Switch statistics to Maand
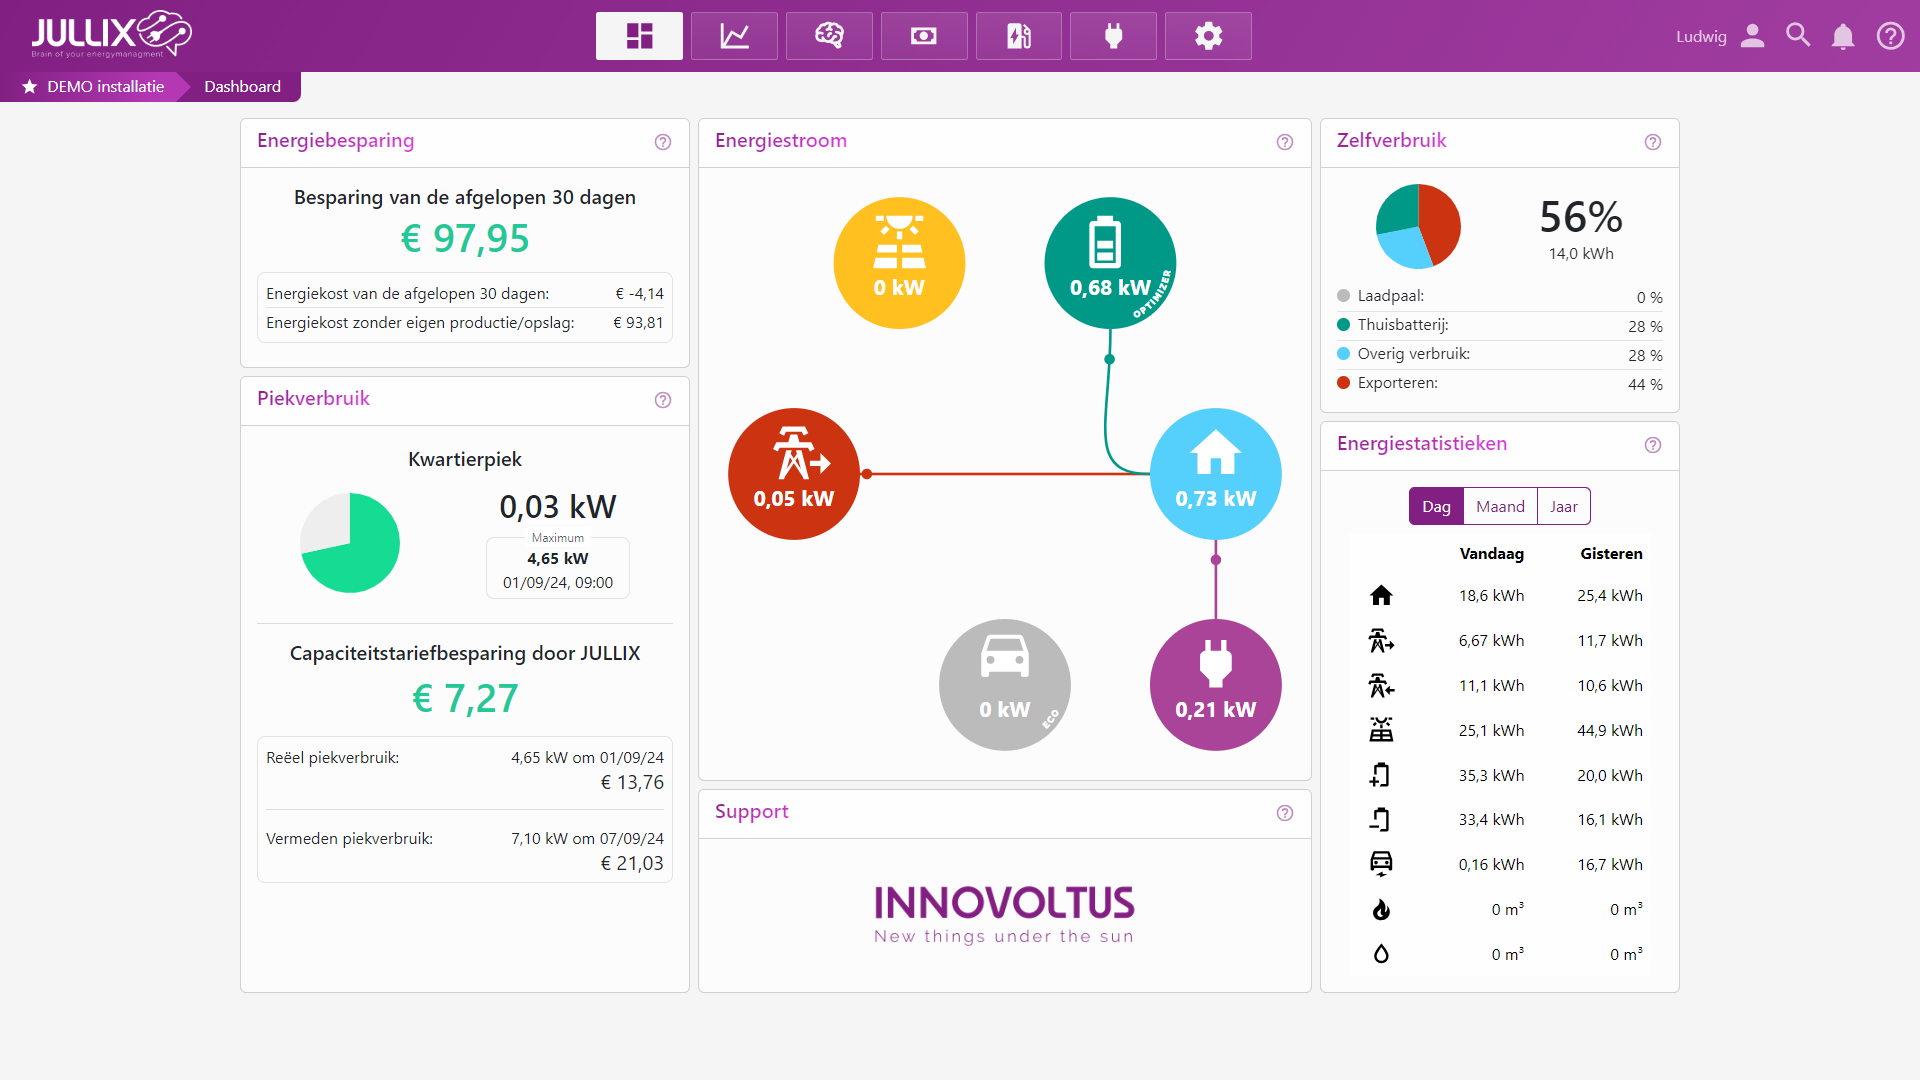 tap(1500, 506)
